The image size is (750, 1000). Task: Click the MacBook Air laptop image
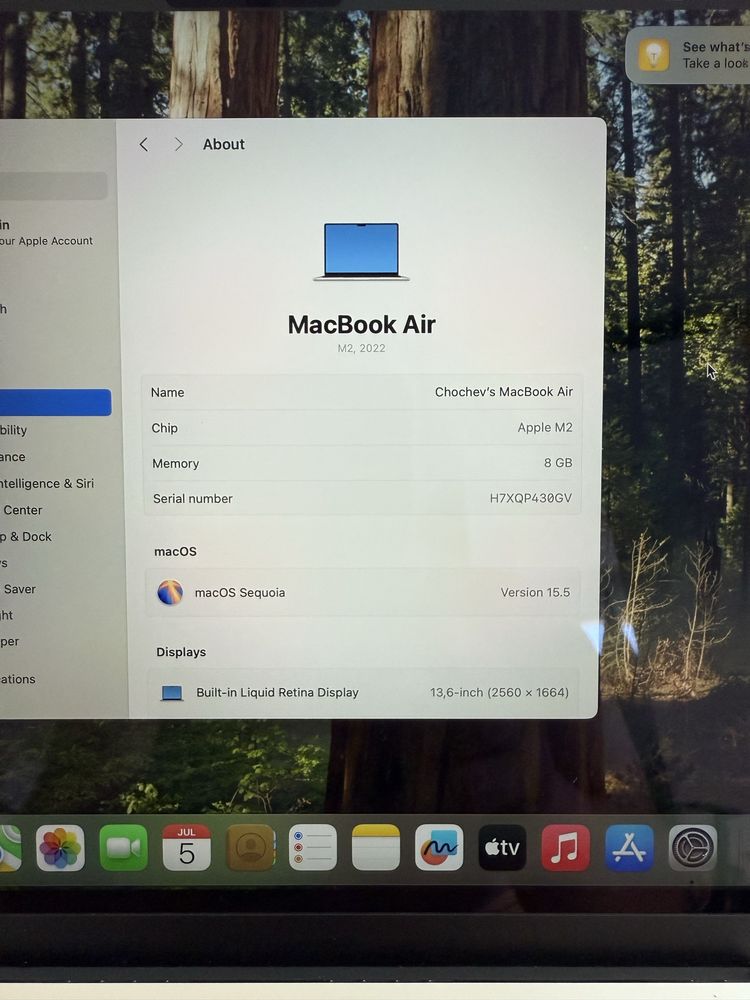[361, 251]
